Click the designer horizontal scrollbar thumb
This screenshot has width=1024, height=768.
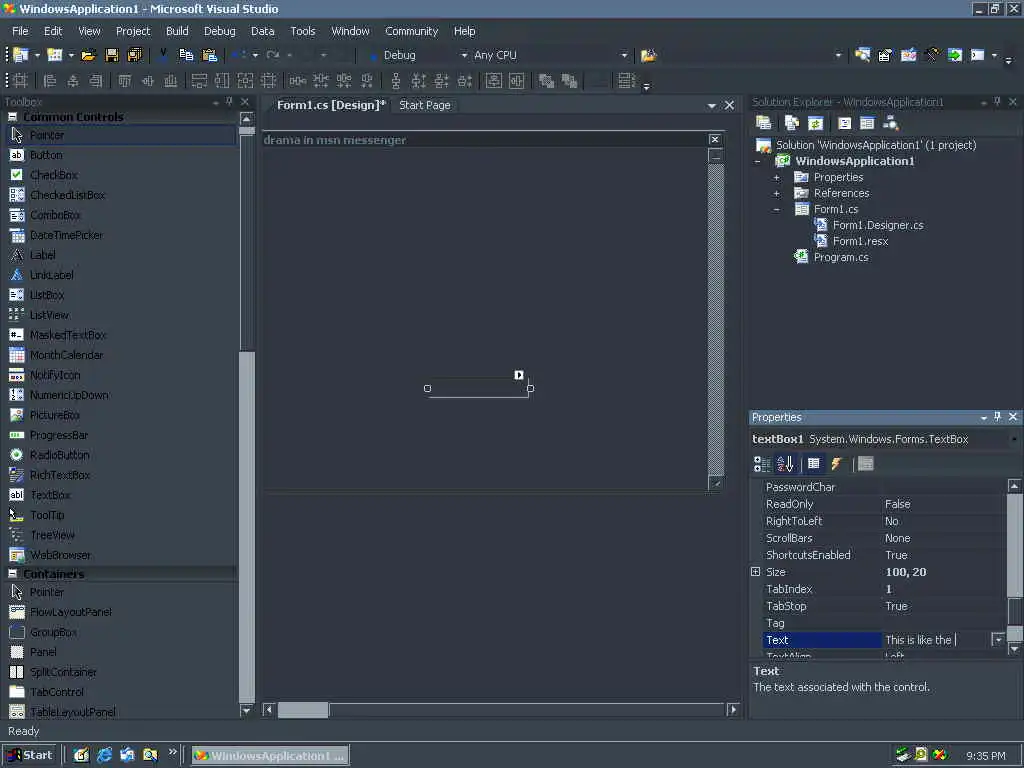click(303, 710)
